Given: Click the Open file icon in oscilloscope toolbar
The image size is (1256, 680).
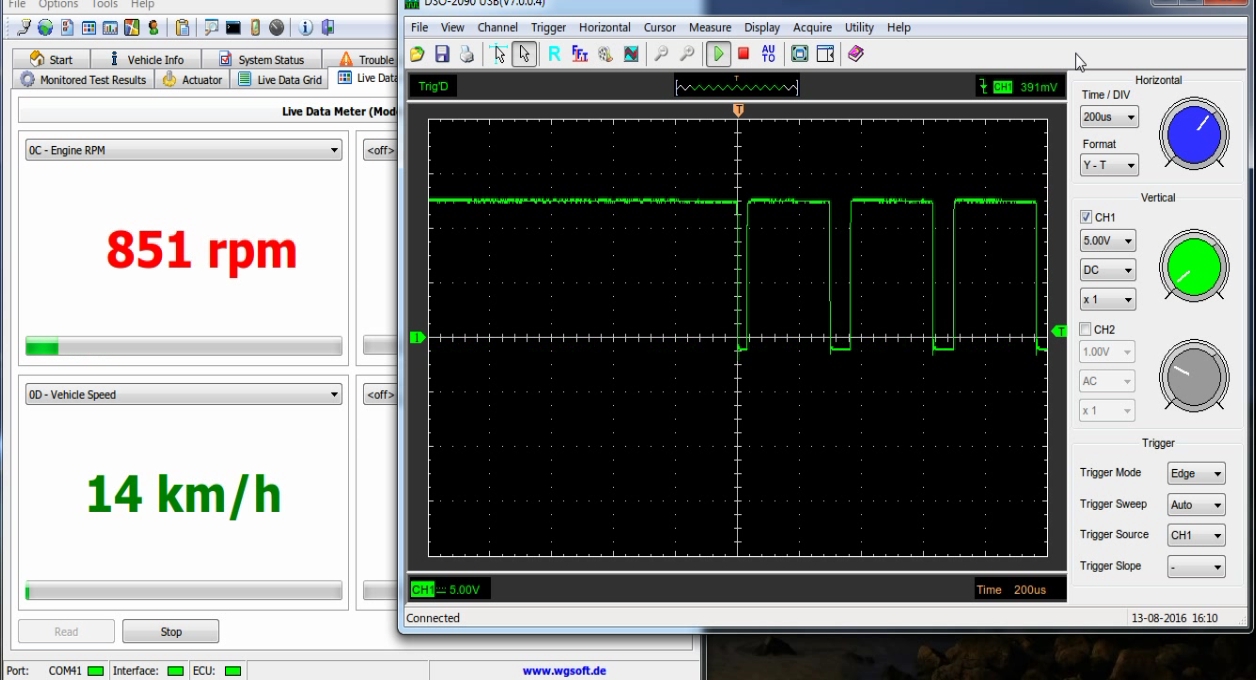Looking at the screenshot, I should (x=417, y=54).
